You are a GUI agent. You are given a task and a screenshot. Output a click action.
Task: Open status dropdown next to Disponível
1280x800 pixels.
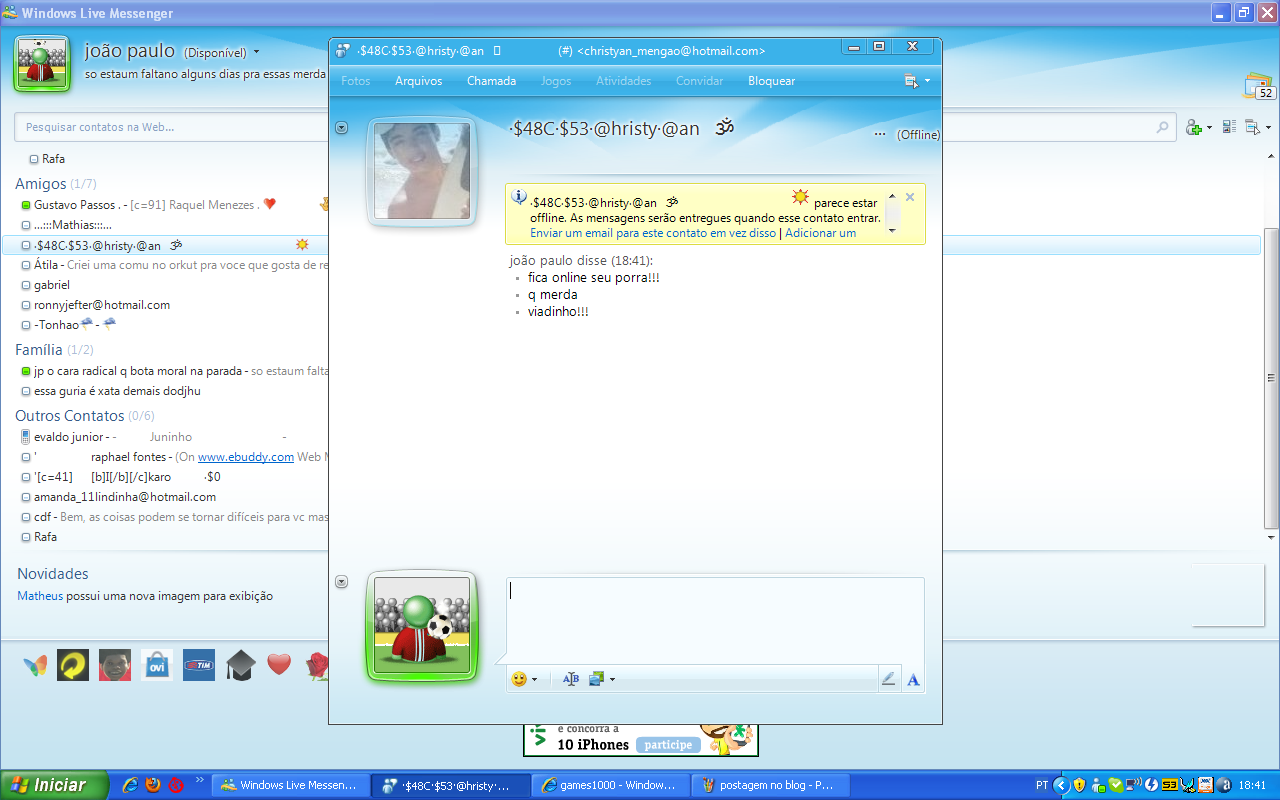point(257,52)
